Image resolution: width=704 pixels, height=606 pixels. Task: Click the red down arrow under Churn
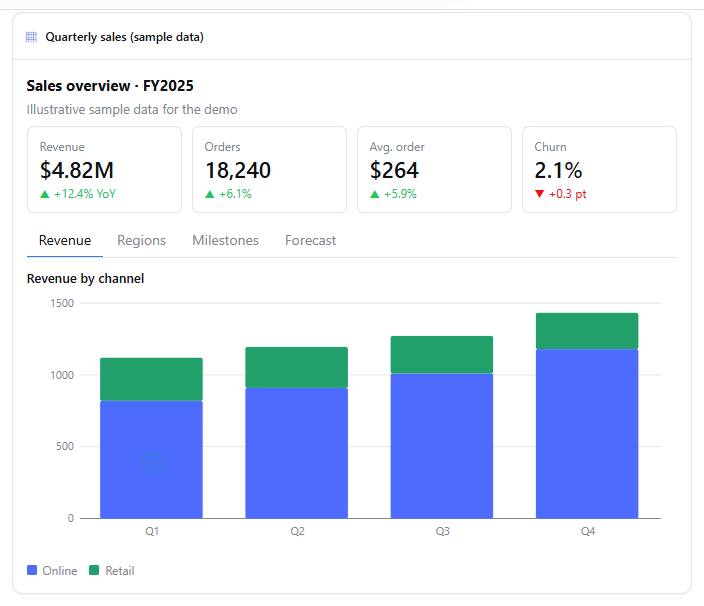[x=540, y=194]
